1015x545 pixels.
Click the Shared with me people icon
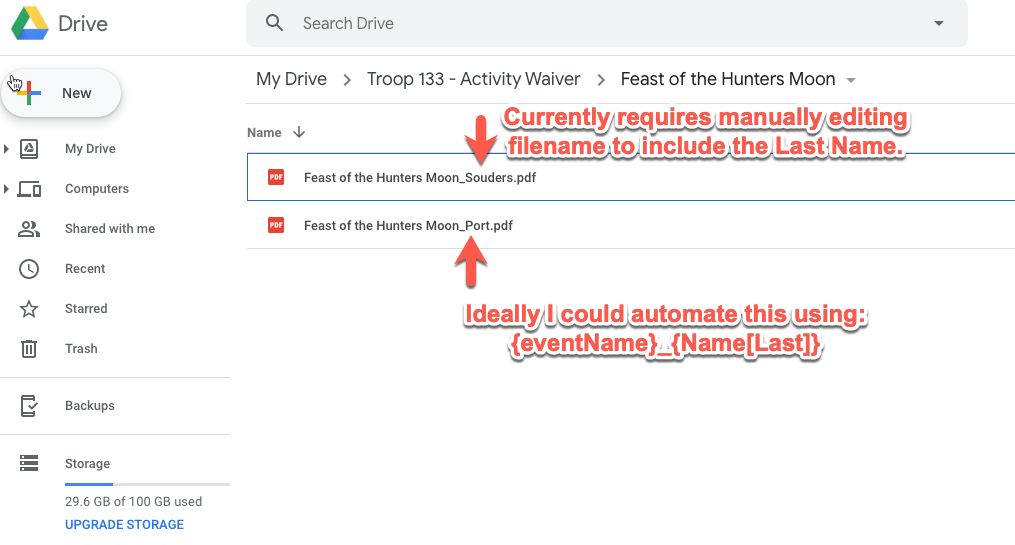pyautogui.click(x=29, y=229)
